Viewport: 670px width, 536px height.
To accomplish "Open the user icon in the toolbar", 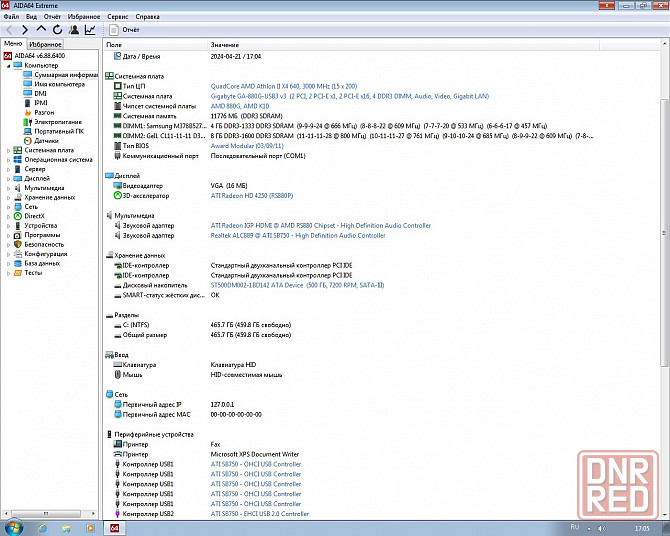I will [x=73, y=29].
